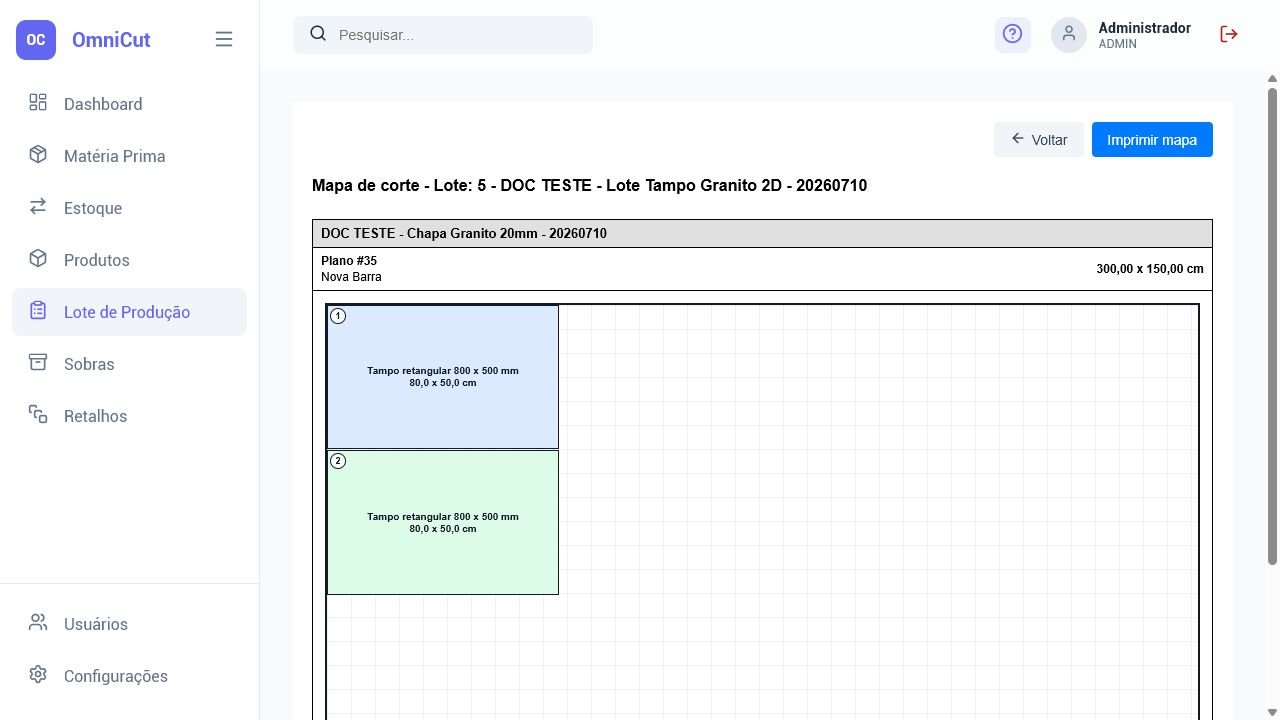Image resolution: width=1280 pixels, height=720 pixels.
Task: Open Configurações settings
Action: coord(129,676)
